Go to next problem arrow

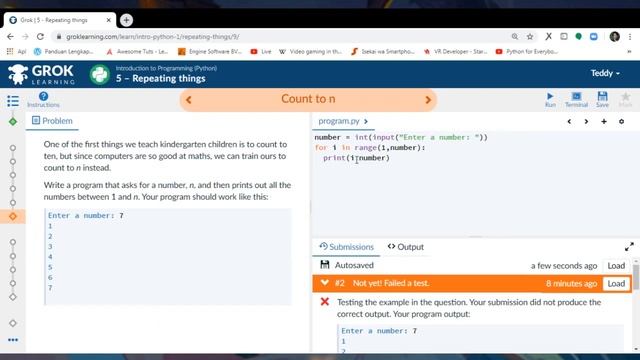(x=428, y=100)
